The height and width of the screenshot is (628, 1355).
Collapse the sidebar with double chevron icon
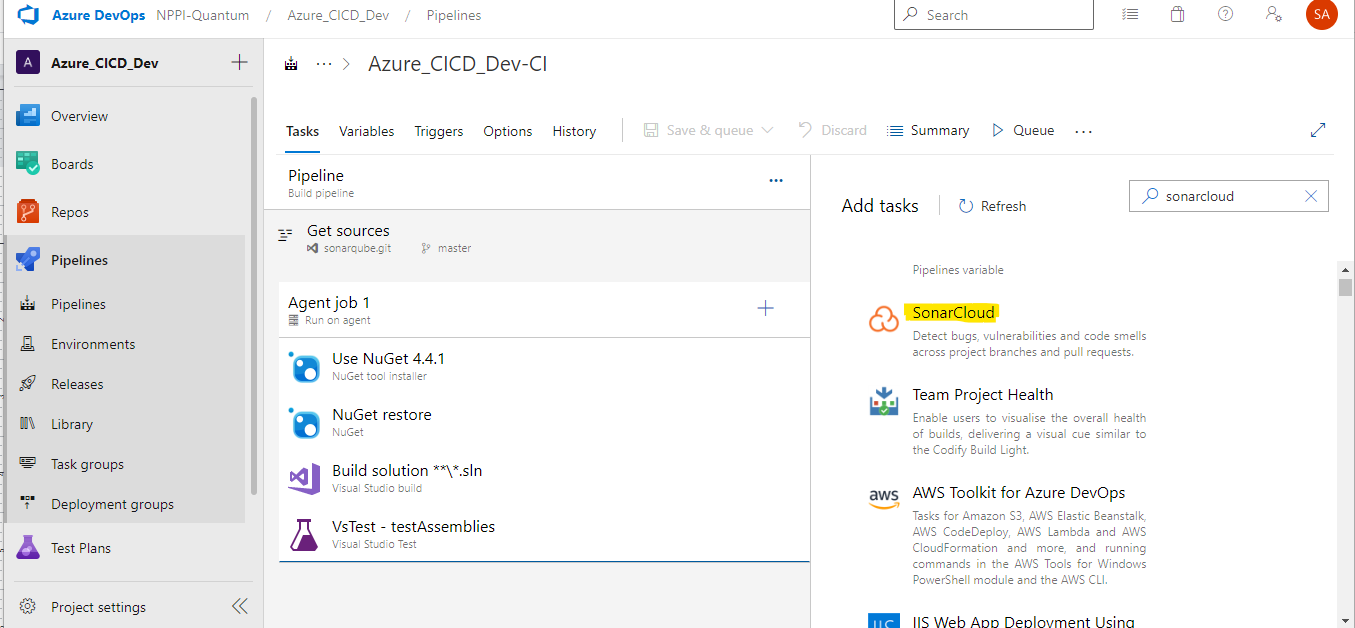coord(239,606)
